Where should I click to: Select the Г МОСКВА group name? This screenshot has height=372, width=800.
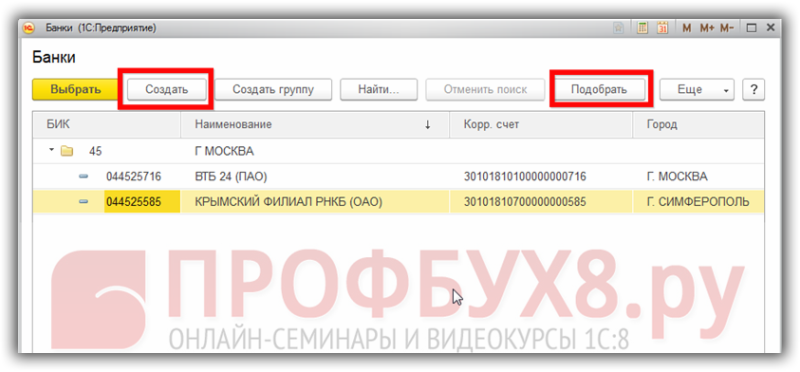point(224,152)
